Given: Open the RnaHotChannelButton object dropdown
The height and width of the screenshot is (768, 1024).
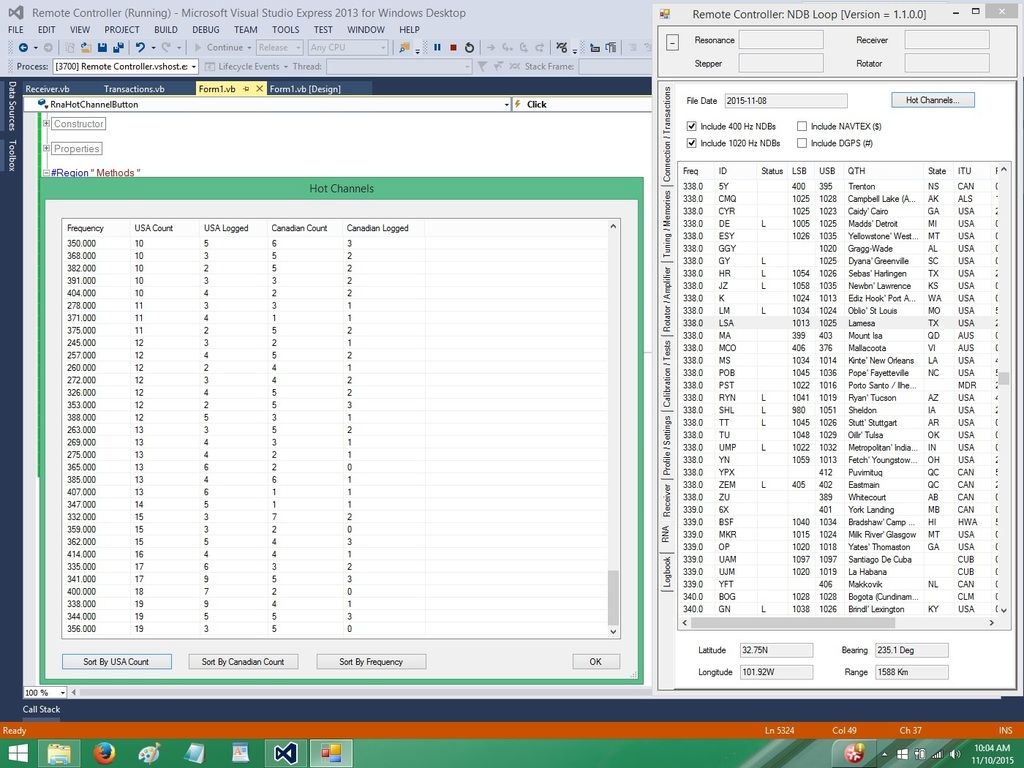Looking at the screenshot, I should [x=507, y=104].
